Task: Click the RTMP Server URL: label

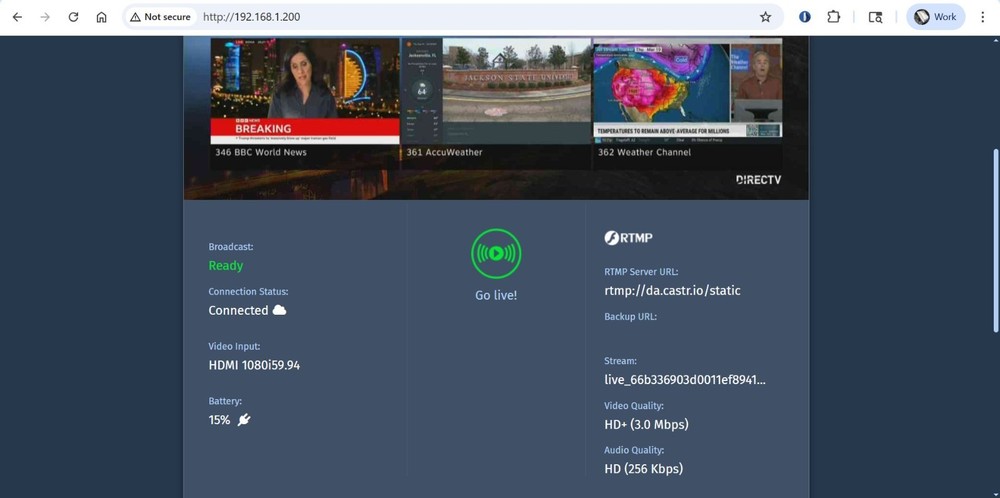Action: click(x=641, y=272)
